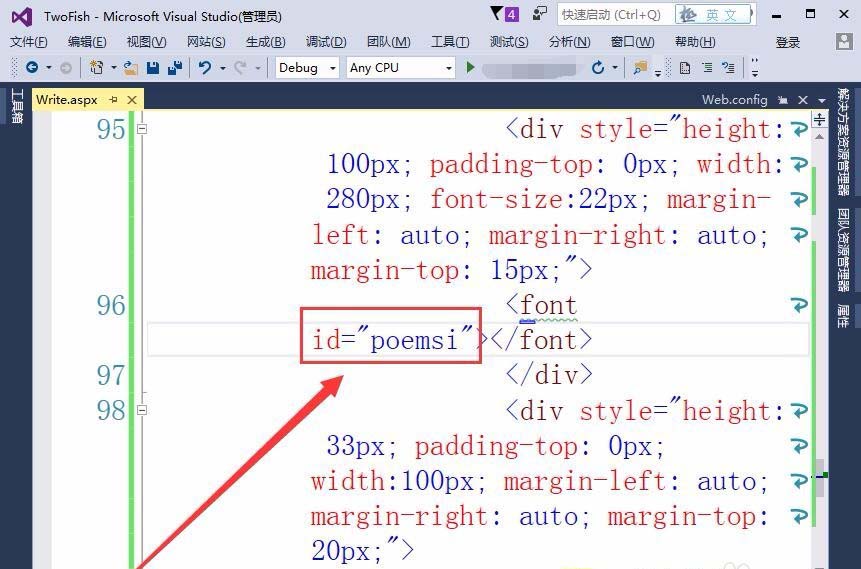Viewport: 861px width, 569px height.
Task: Open the 测试(S) menu
Action: 509,42
